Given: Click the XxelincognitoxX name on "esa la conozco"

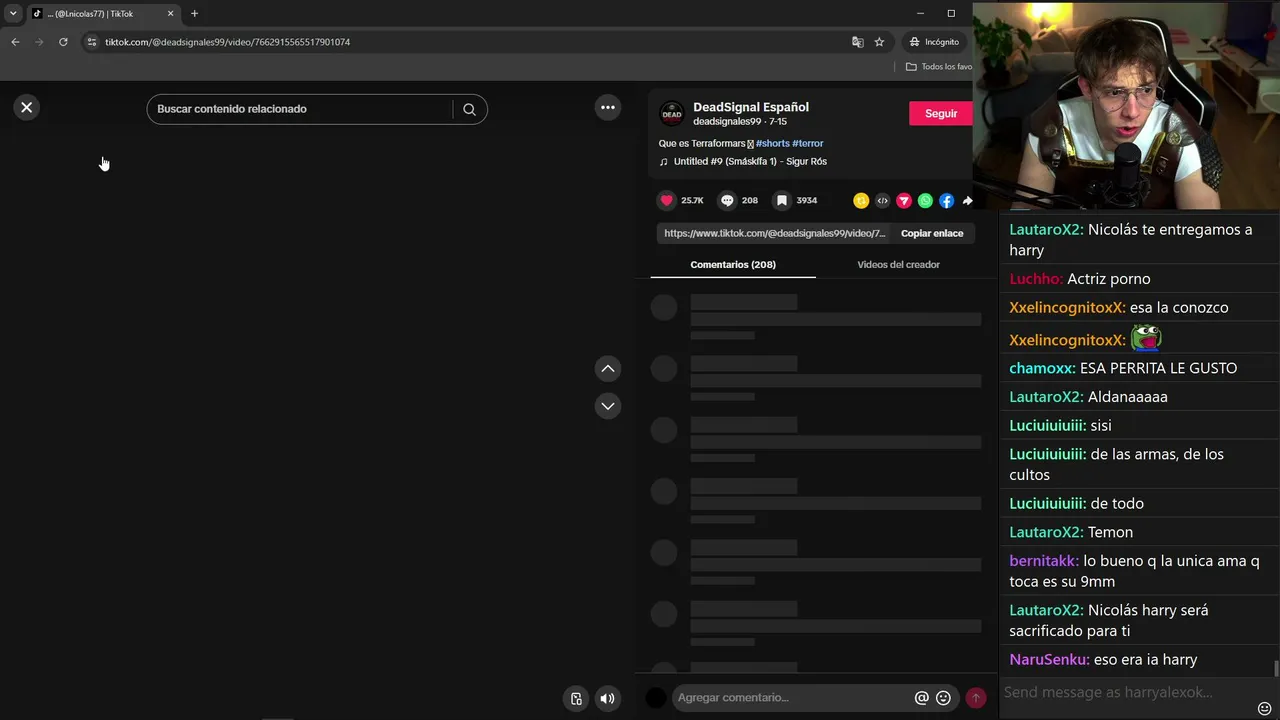Looking at the screenshot, I should 1067,308.
